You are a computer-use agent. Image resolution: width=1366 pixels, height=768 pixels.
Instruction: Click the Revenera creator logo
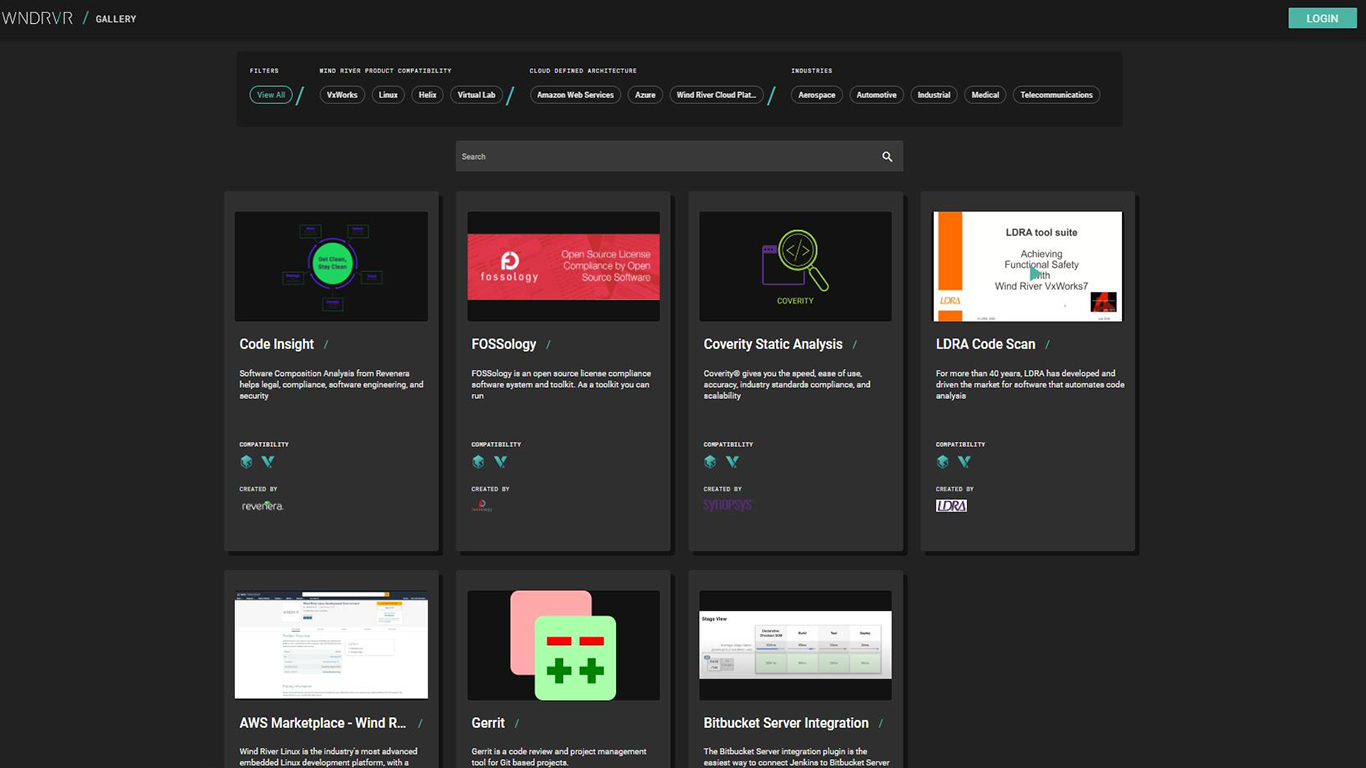pos(262,506)
